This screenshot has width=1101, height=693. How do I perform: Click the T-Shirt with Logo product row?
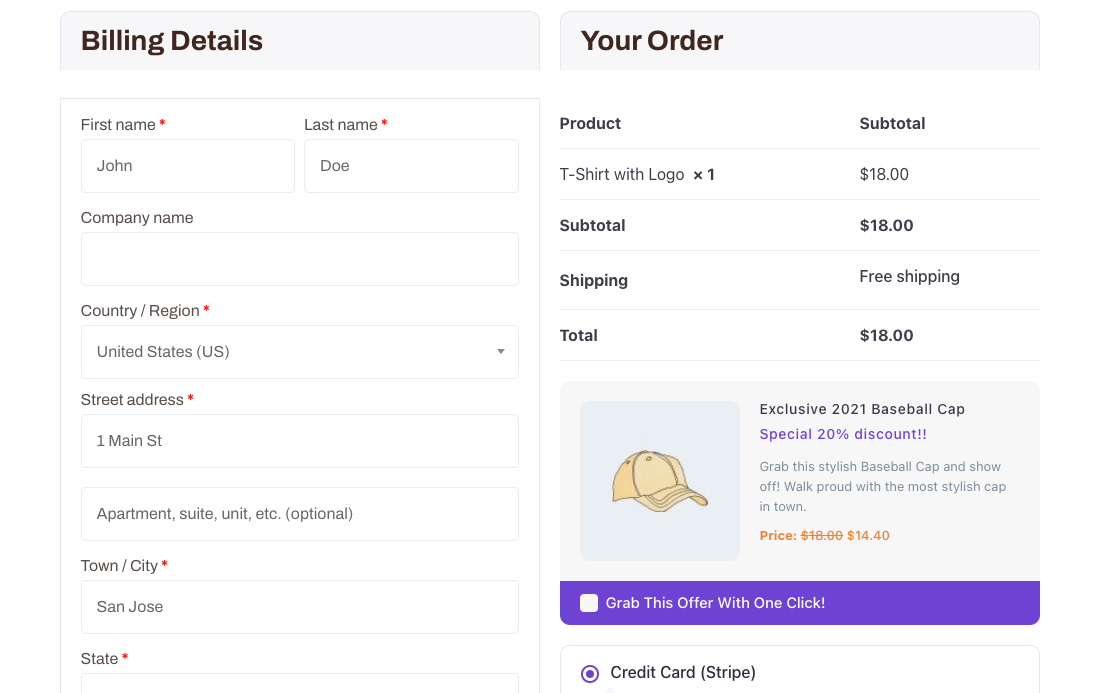click(800, 174)
